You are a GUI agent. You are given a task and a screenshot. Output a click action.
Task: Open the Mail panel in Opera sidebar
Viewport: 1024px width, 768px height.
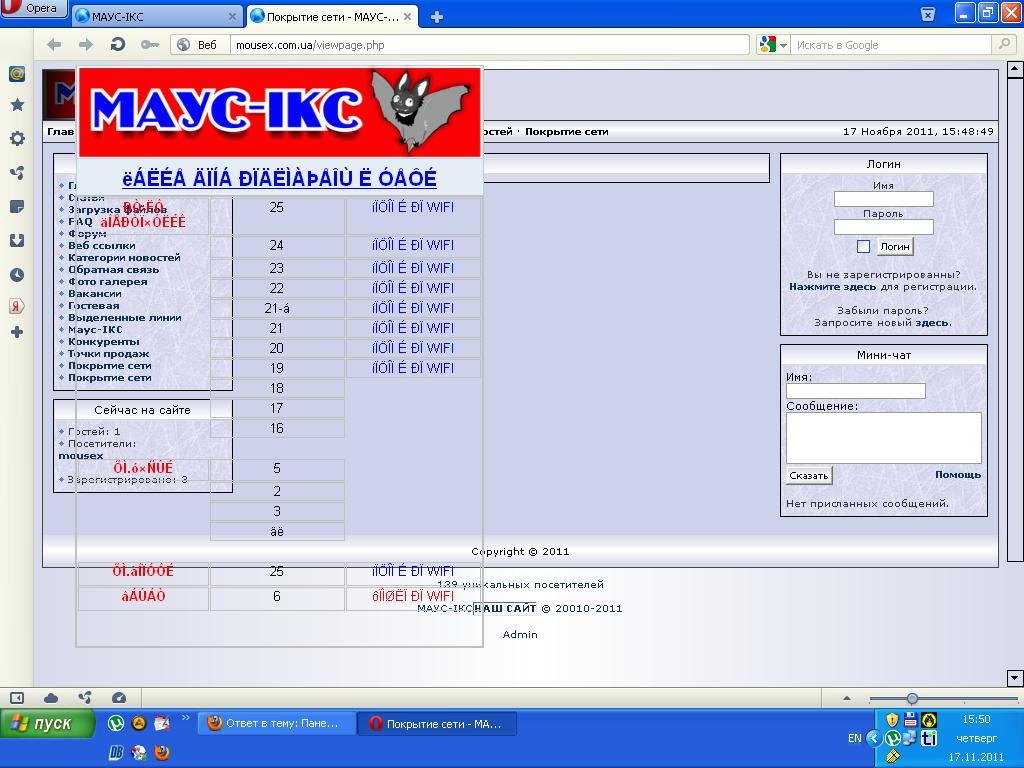[x=17, y=74]
